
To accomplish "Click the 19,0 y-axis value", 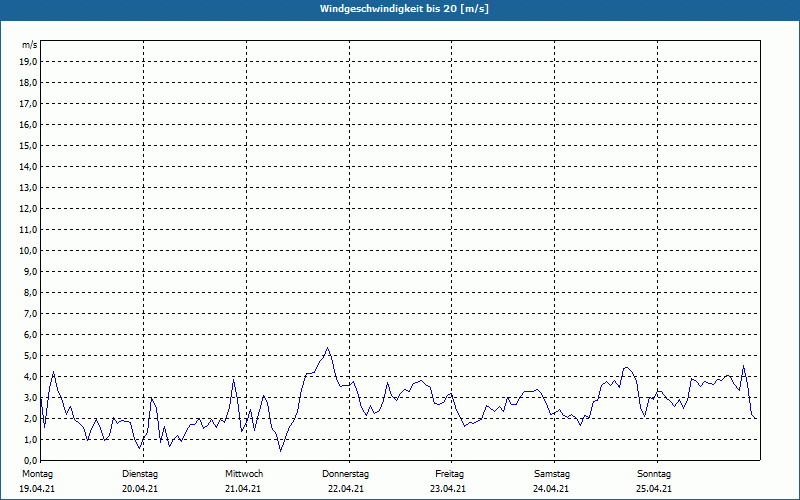I will [x=29, y=62].
